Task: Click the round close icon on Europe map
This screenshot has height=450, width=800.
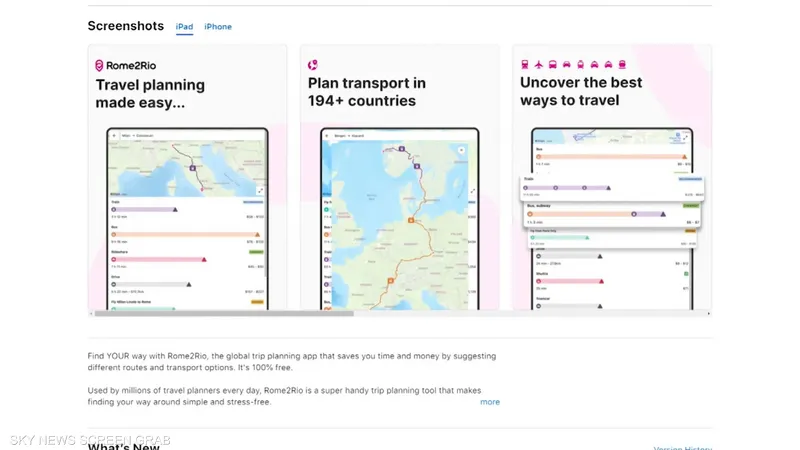Action: pyautogui.click(x=461, y=150)
